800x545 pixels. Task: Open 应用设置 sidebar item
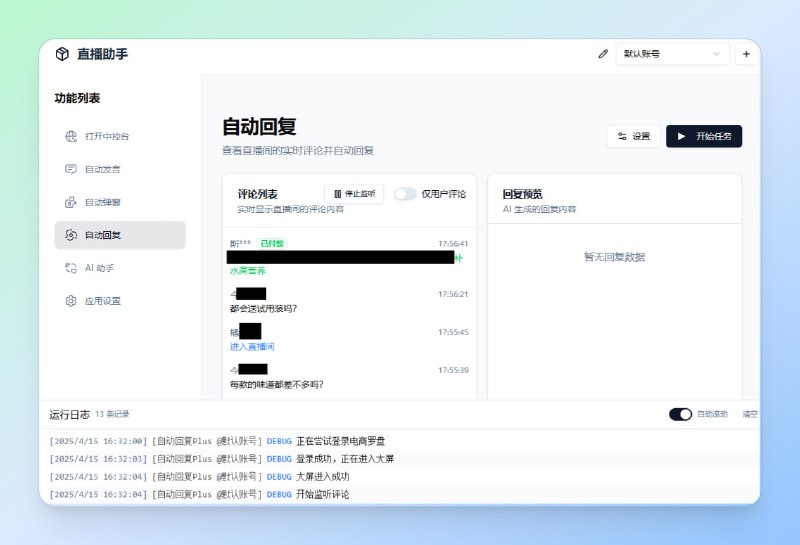(120, 301)
